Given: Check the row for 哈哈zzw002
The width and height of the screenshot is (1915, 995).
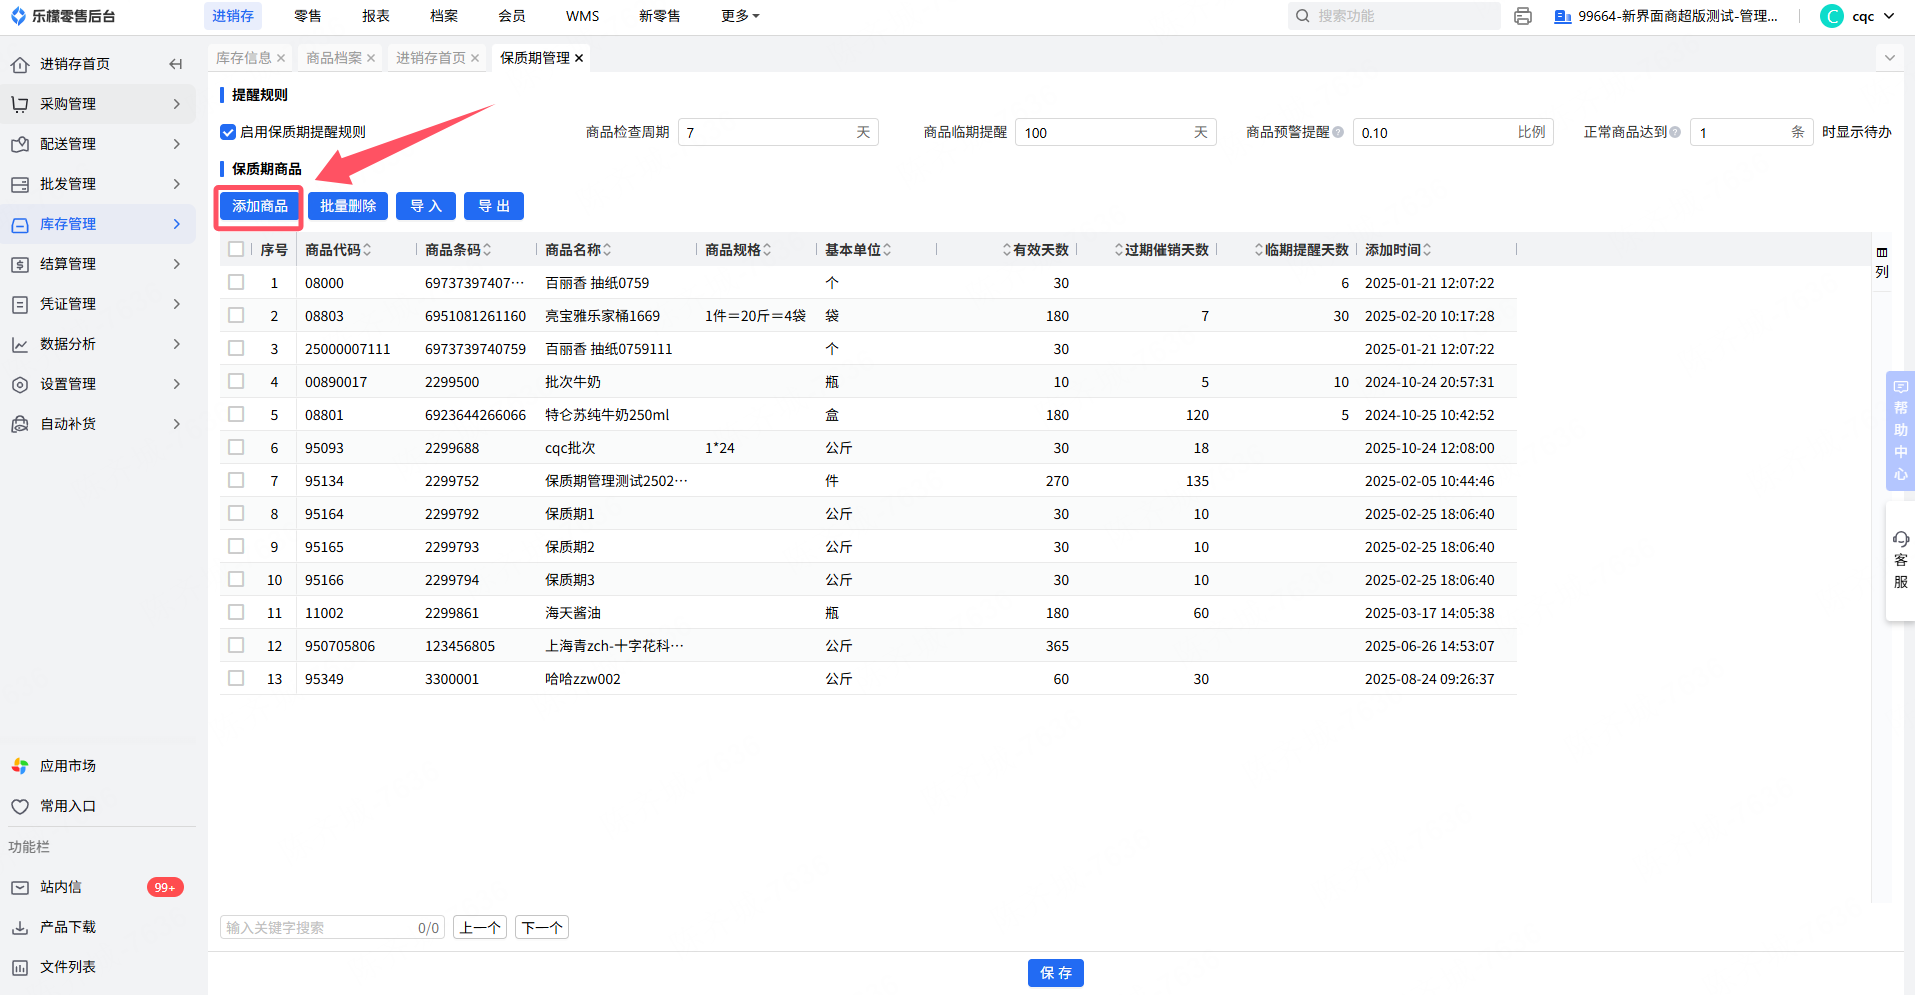Looking at the screenshot, I should pyautogui.click(x=236, y=678).
